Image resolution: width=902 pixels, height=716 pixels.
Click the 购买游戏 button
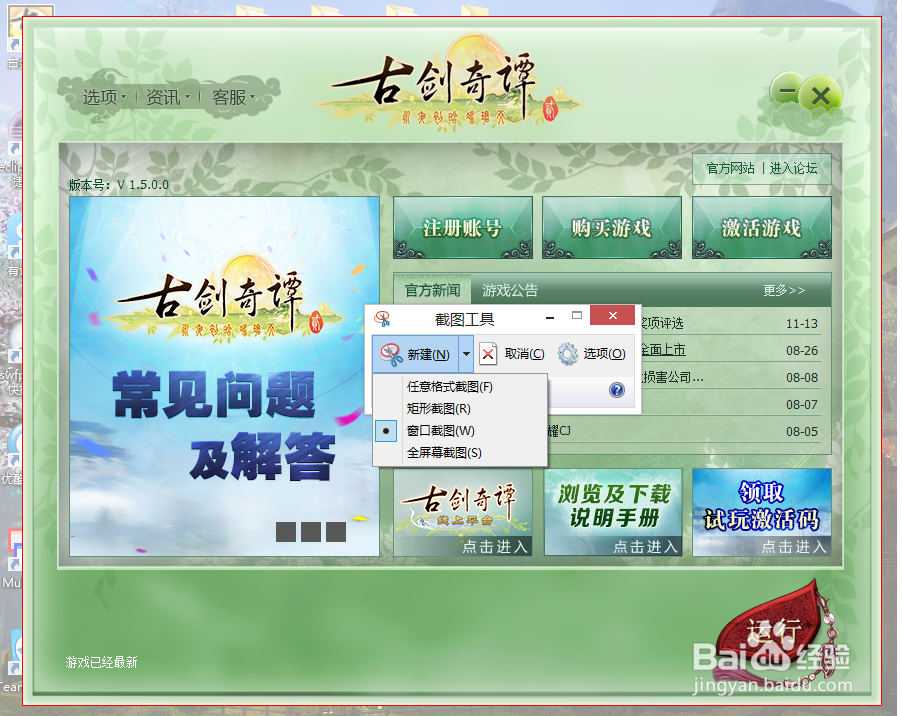611,228
